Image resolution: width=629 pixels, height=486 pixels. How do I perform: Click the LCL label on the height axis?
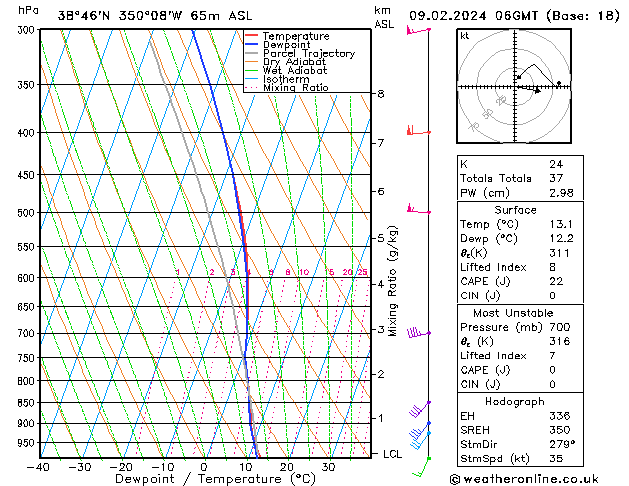[x=392, y=454]
